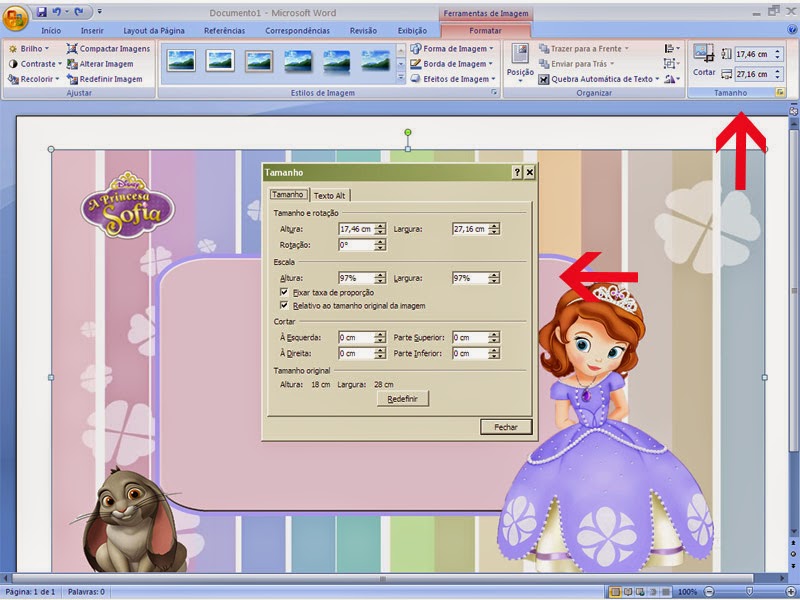Select the Cortar crop tool
This screenshot has height=600, width=800.
[x=704, y=60]
